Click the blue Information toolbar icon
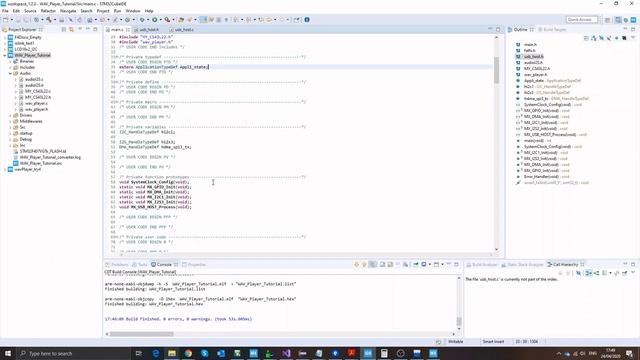 (307, 20)
